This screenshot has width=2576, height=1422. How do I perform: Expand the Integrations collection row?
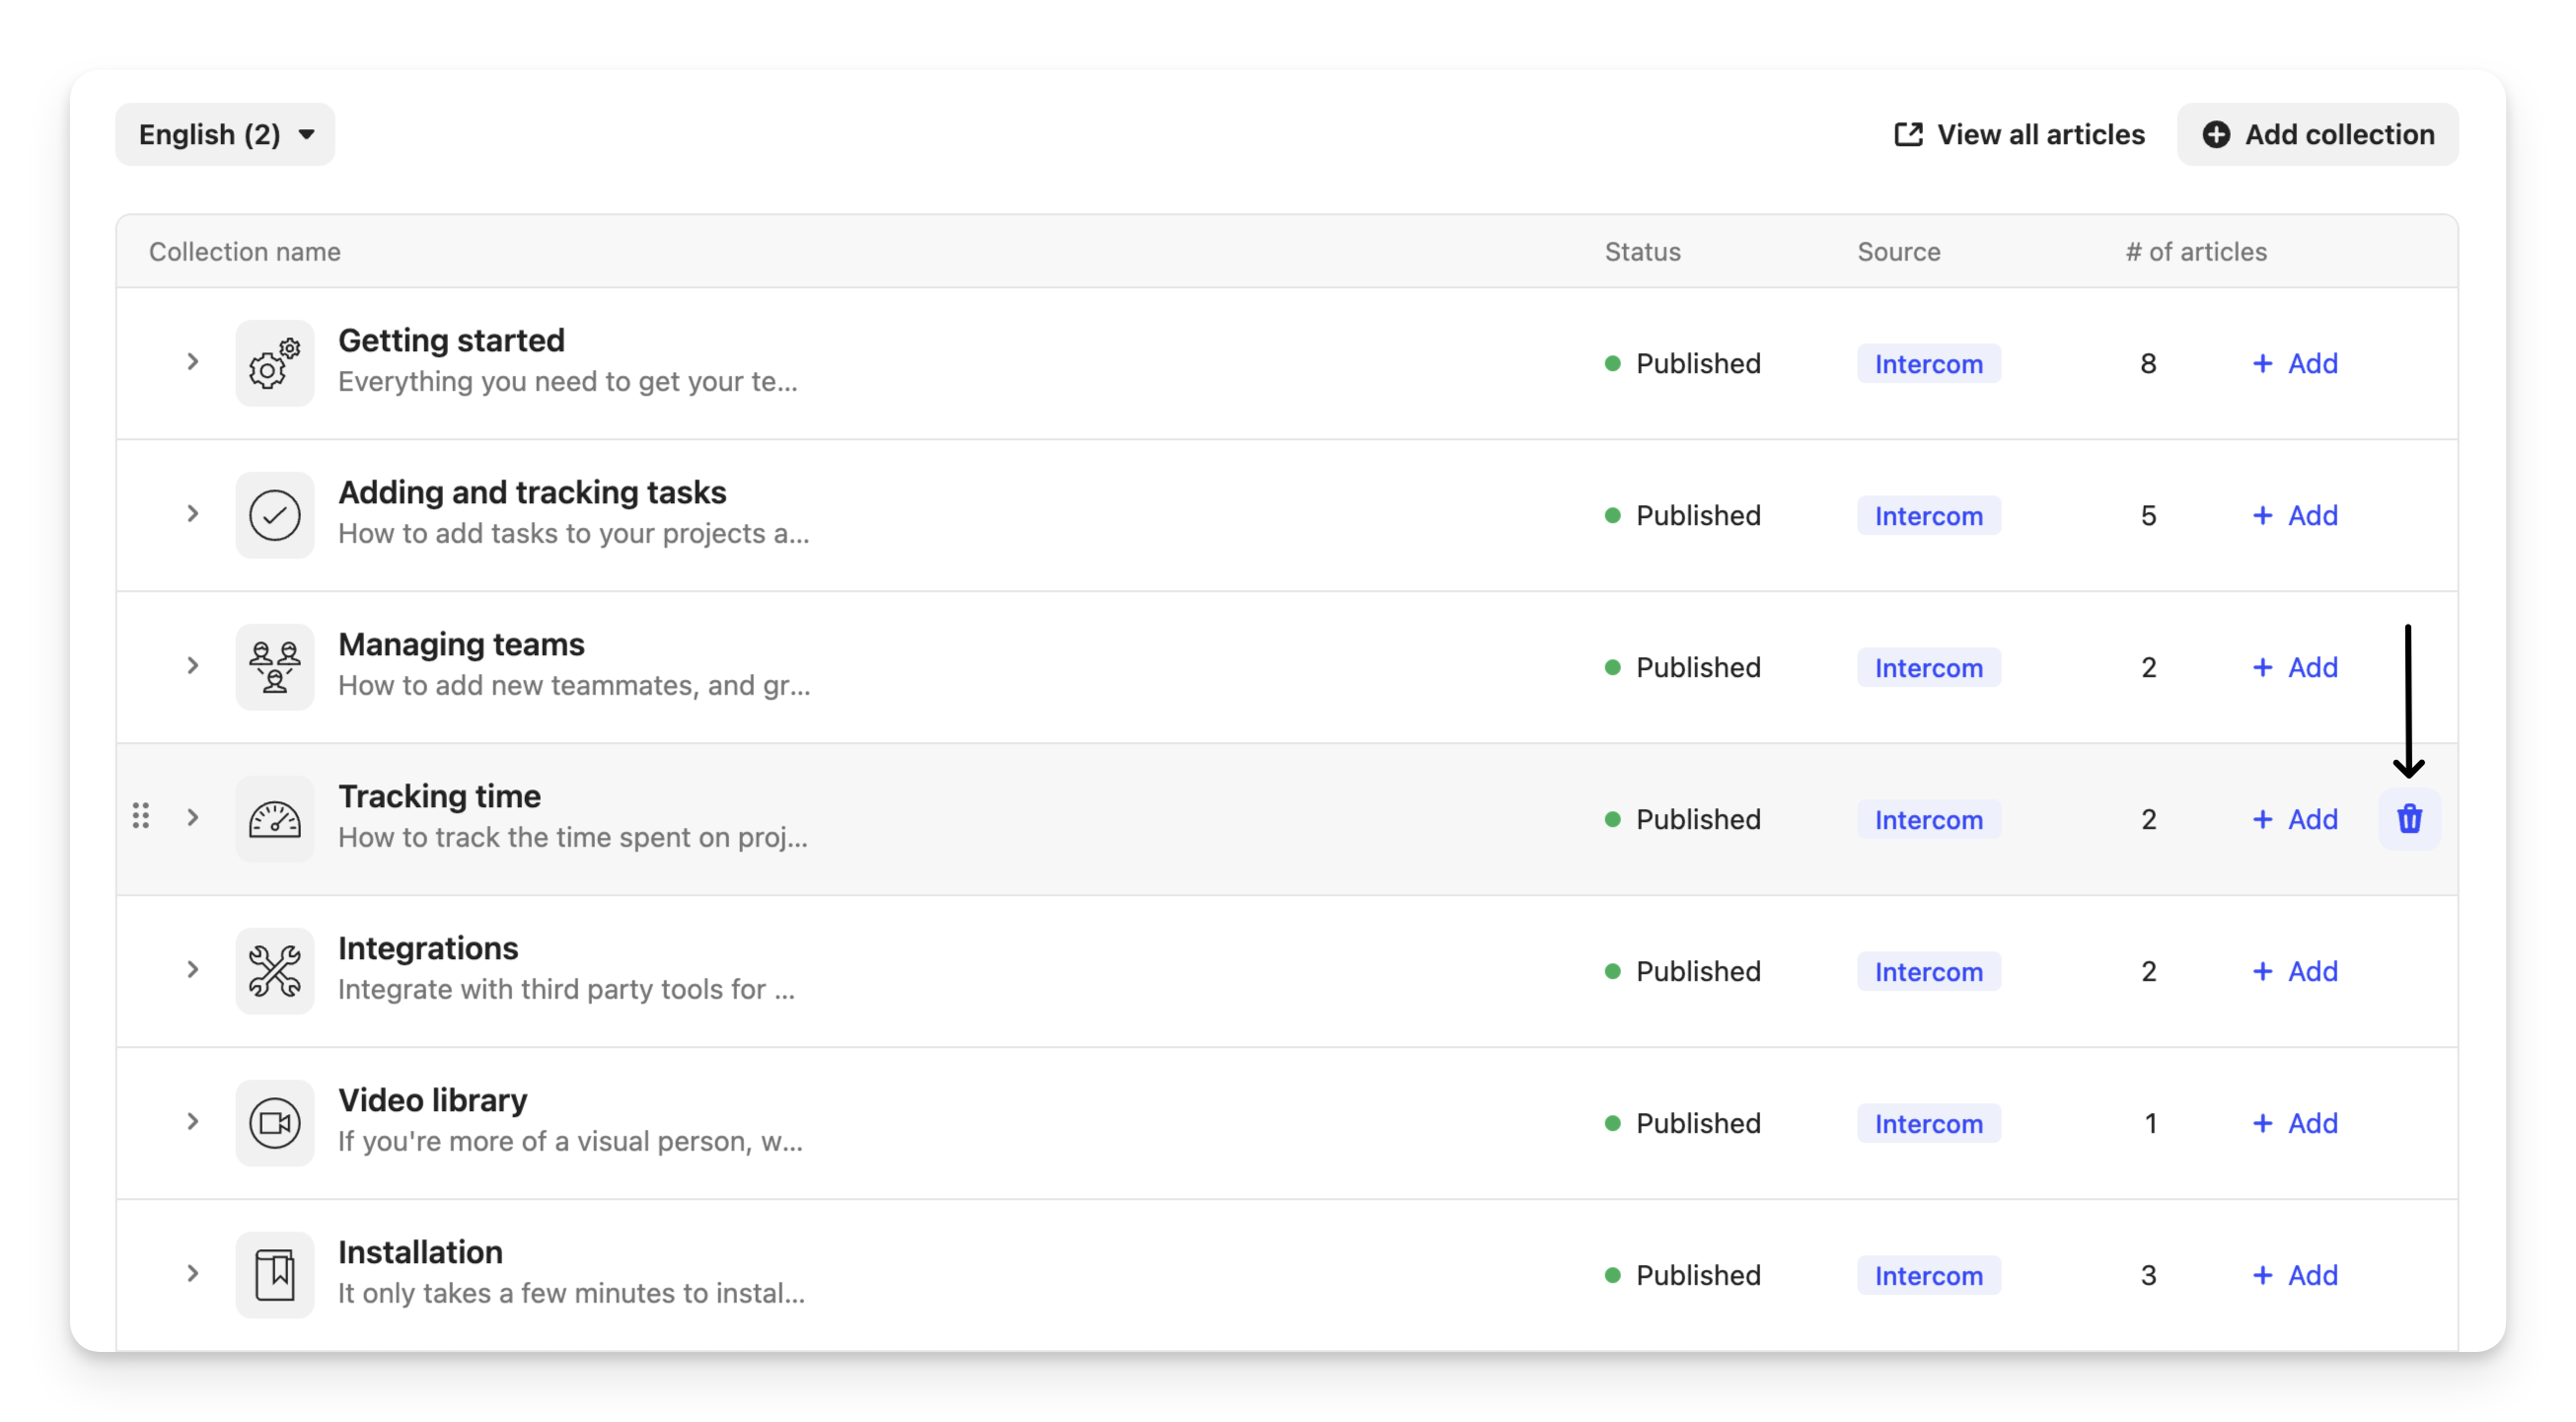pyautogui.click(x=193, y=970)
